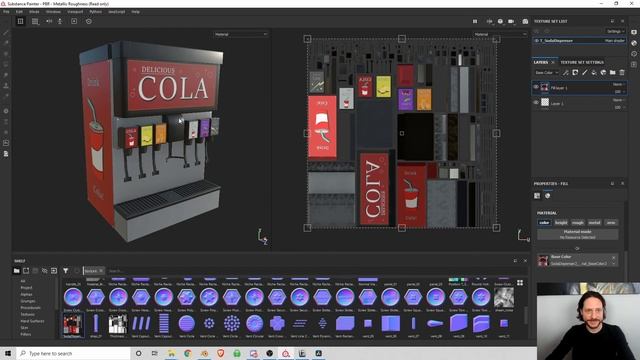Add a fill layer via bucket icon
Viewport: 640px width, 360px height.
594,73
